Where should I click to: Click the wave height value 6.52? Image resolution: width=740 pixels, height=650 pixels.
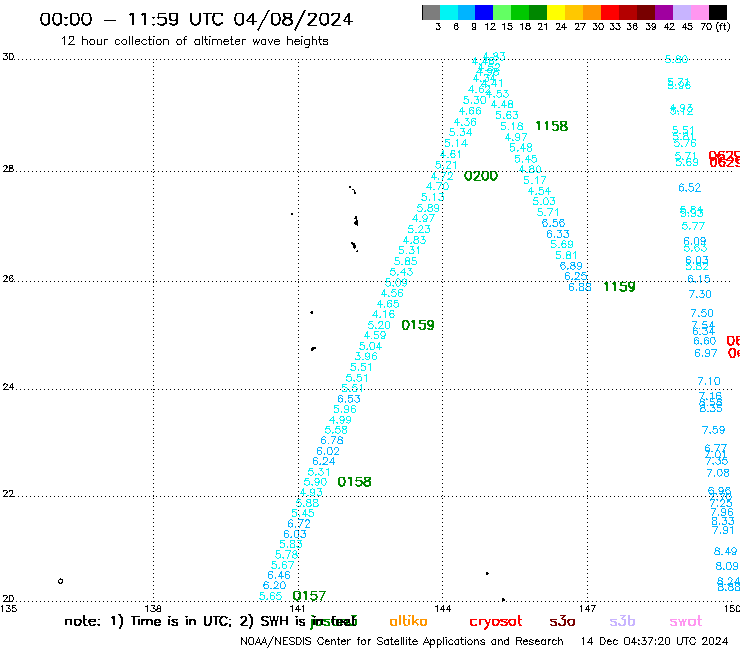click(690, 188)
